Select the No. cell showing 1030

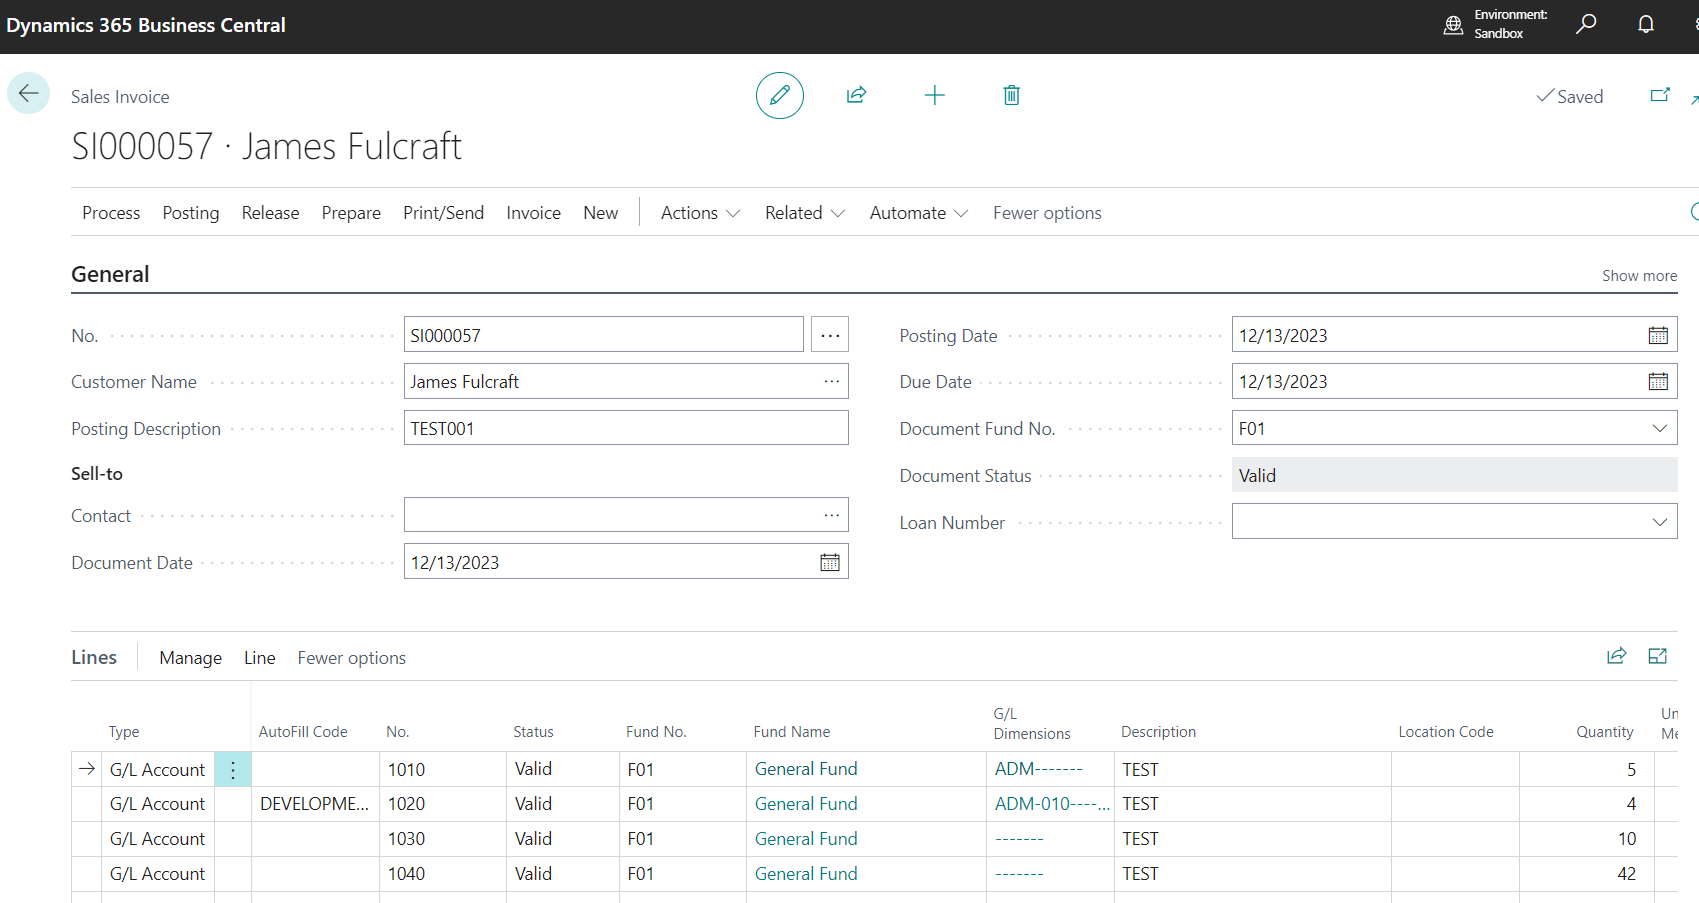443,839
